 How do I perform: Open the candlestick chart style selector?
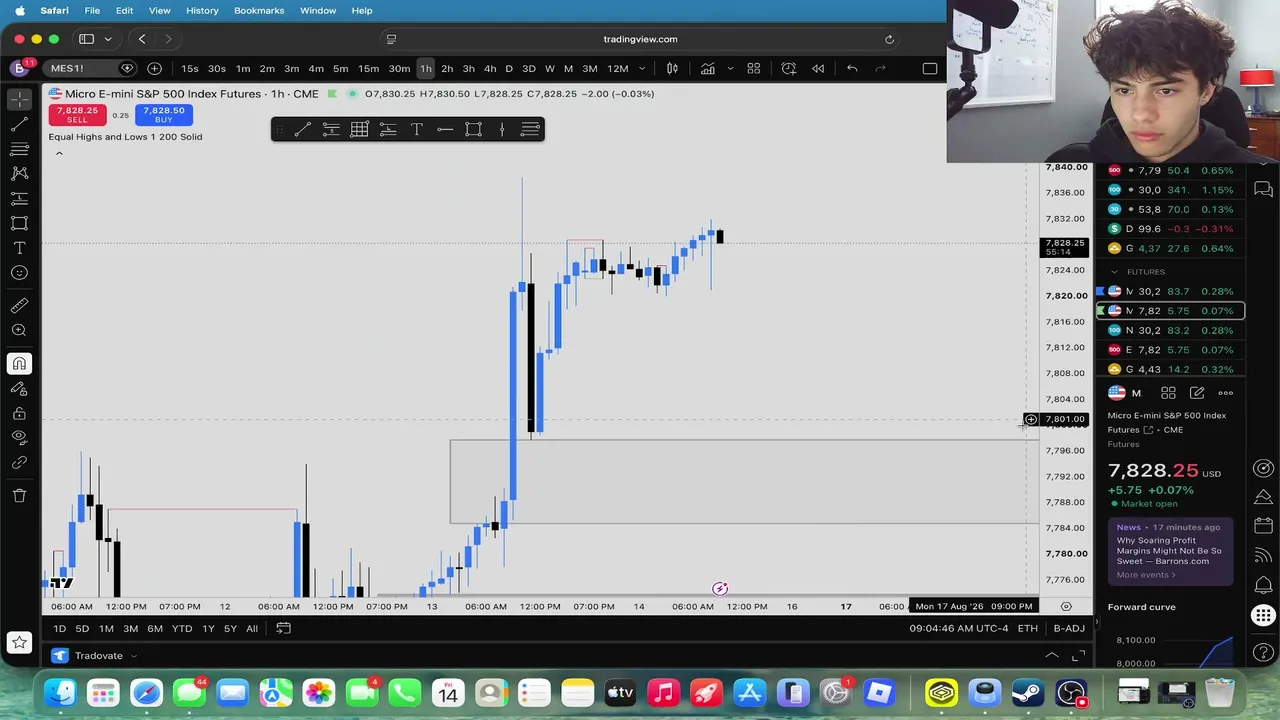[673, 68]
